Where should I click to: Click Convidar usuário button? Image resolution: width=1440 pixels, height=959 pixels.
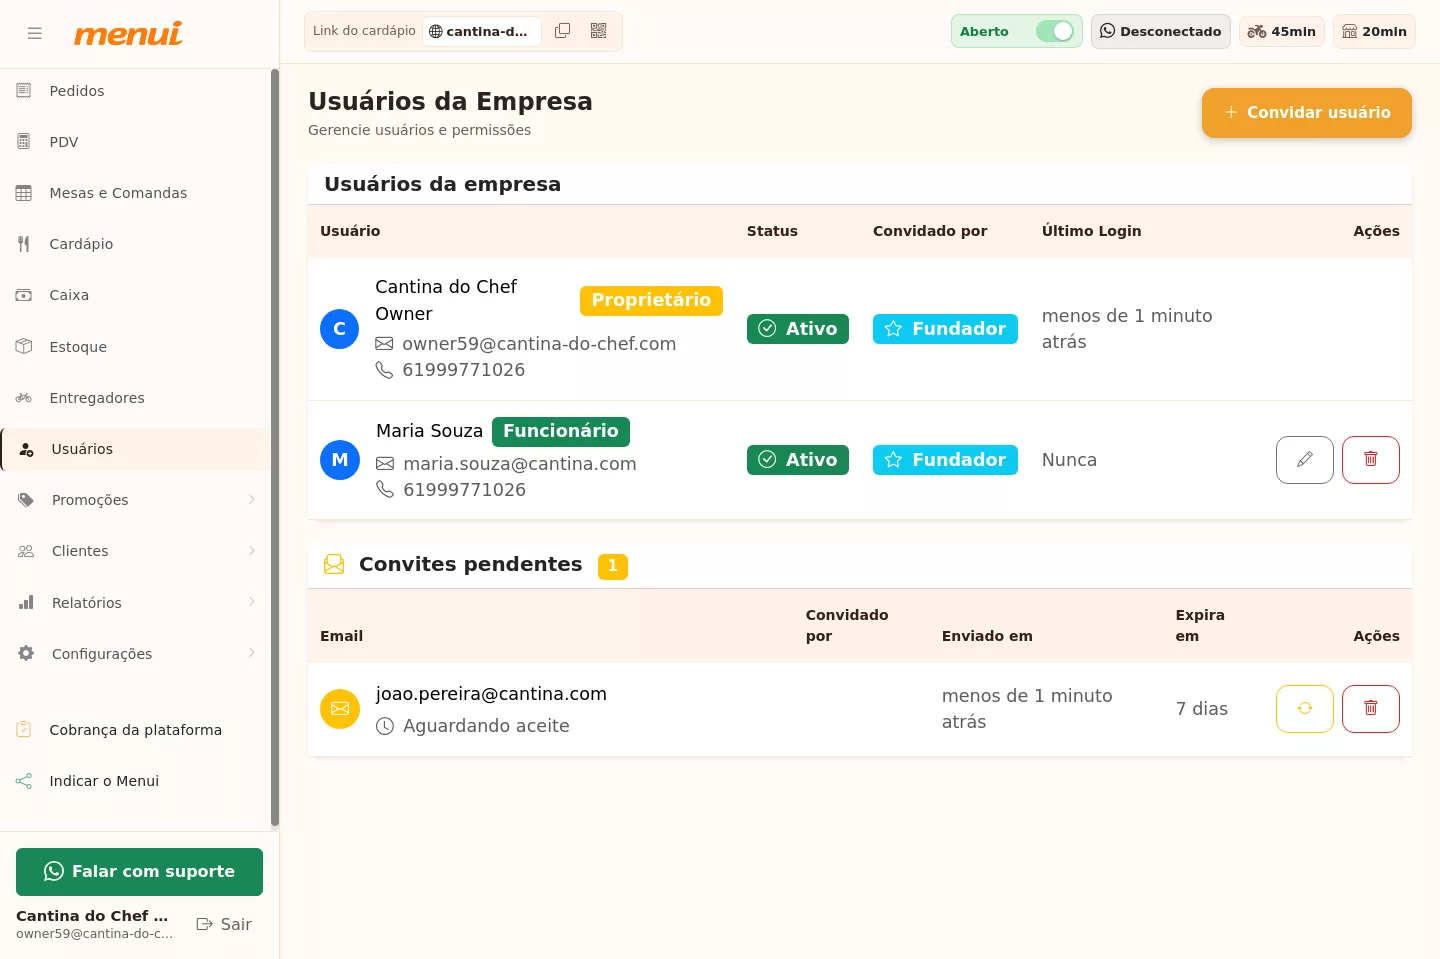pos(1307,113)
